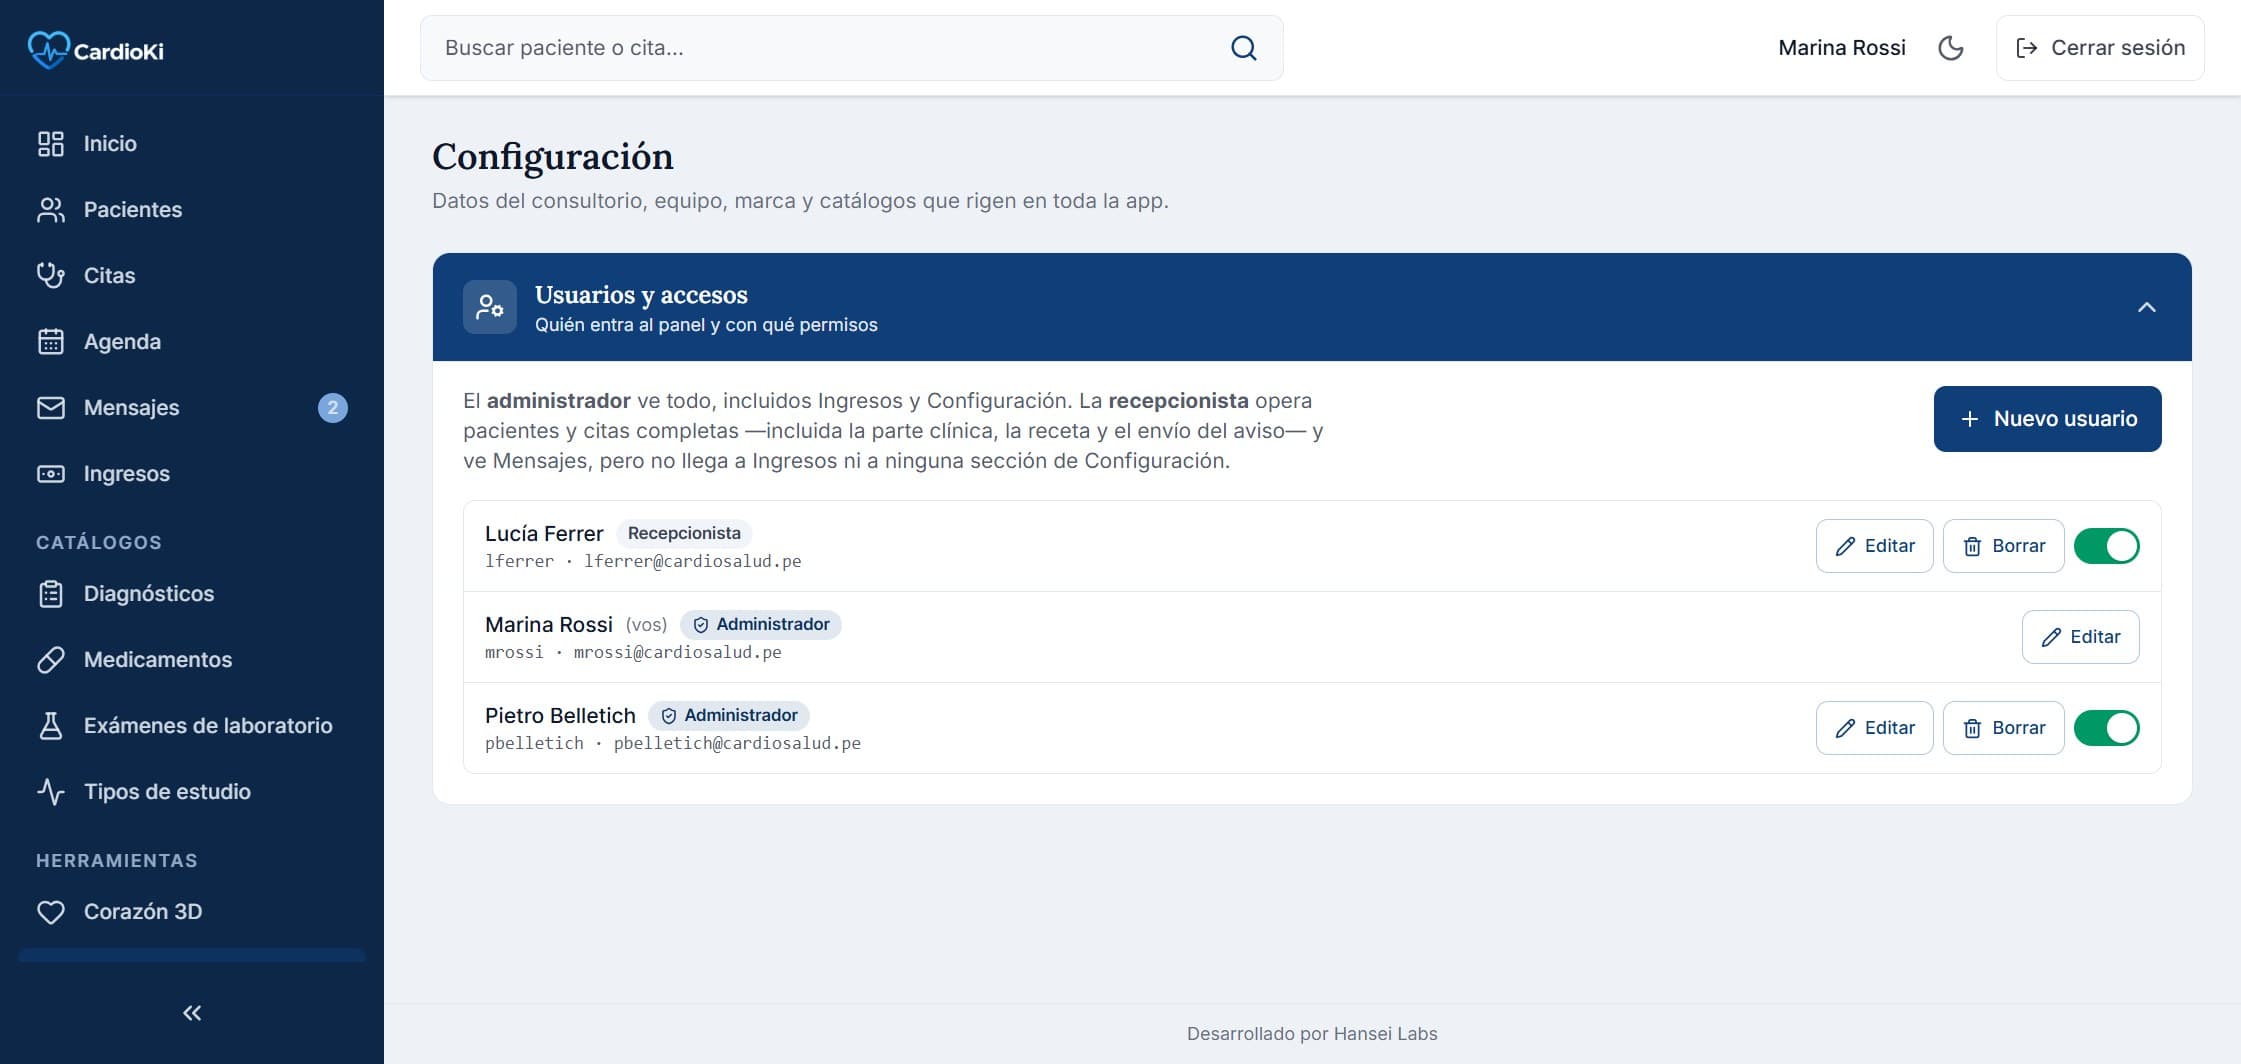2241x1064 pixels.
Task: Click the pbelletich@cardiosalud.pe email text
Action: point(737,744)
